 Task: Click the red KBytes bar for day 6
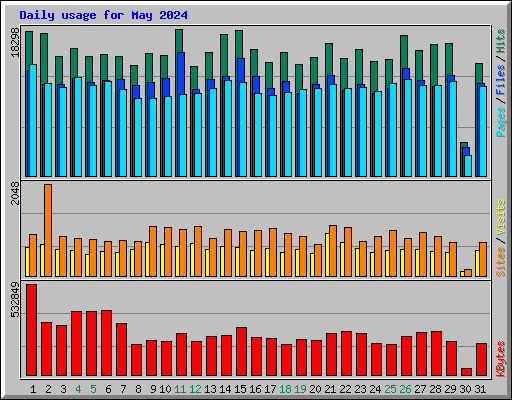(x=106, y=343)
